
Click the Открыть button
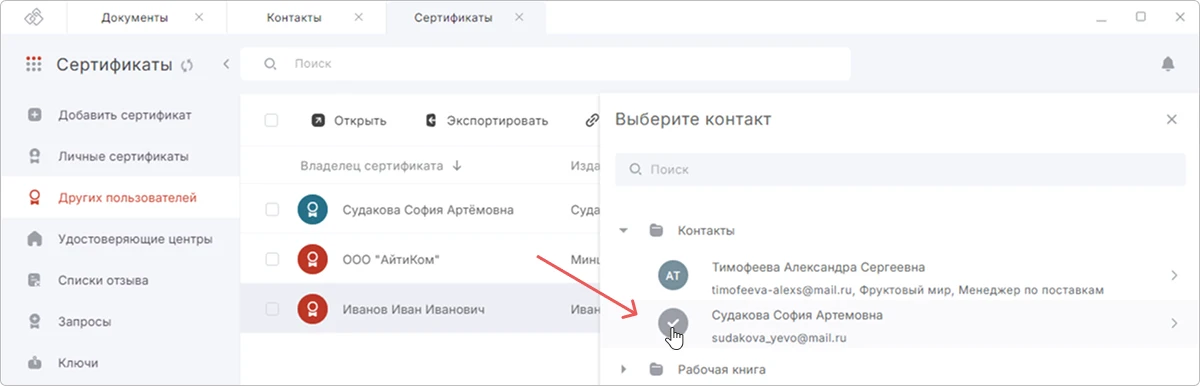348,121
